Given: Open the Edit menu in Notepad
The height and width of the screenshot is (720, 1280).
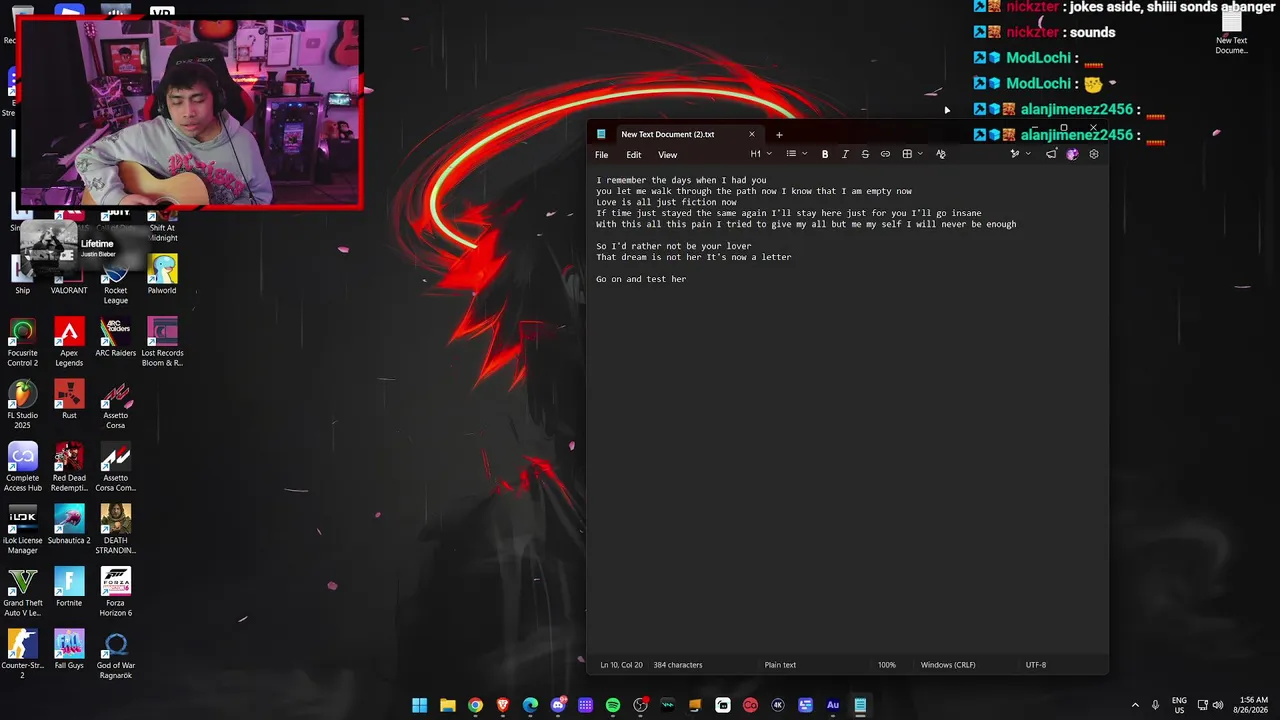Looking at the screenshot, I should point(634,155).
